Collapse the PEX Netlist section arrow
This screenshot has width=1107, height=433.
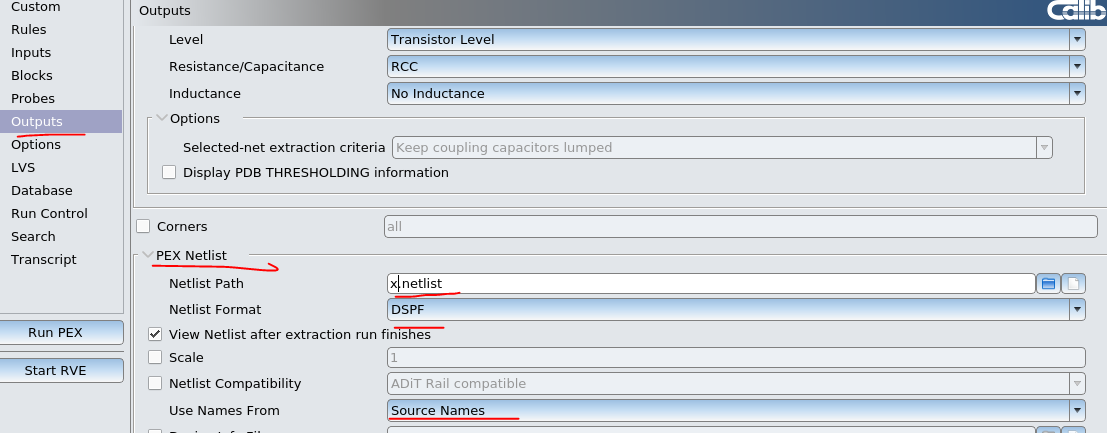point(147,255)
